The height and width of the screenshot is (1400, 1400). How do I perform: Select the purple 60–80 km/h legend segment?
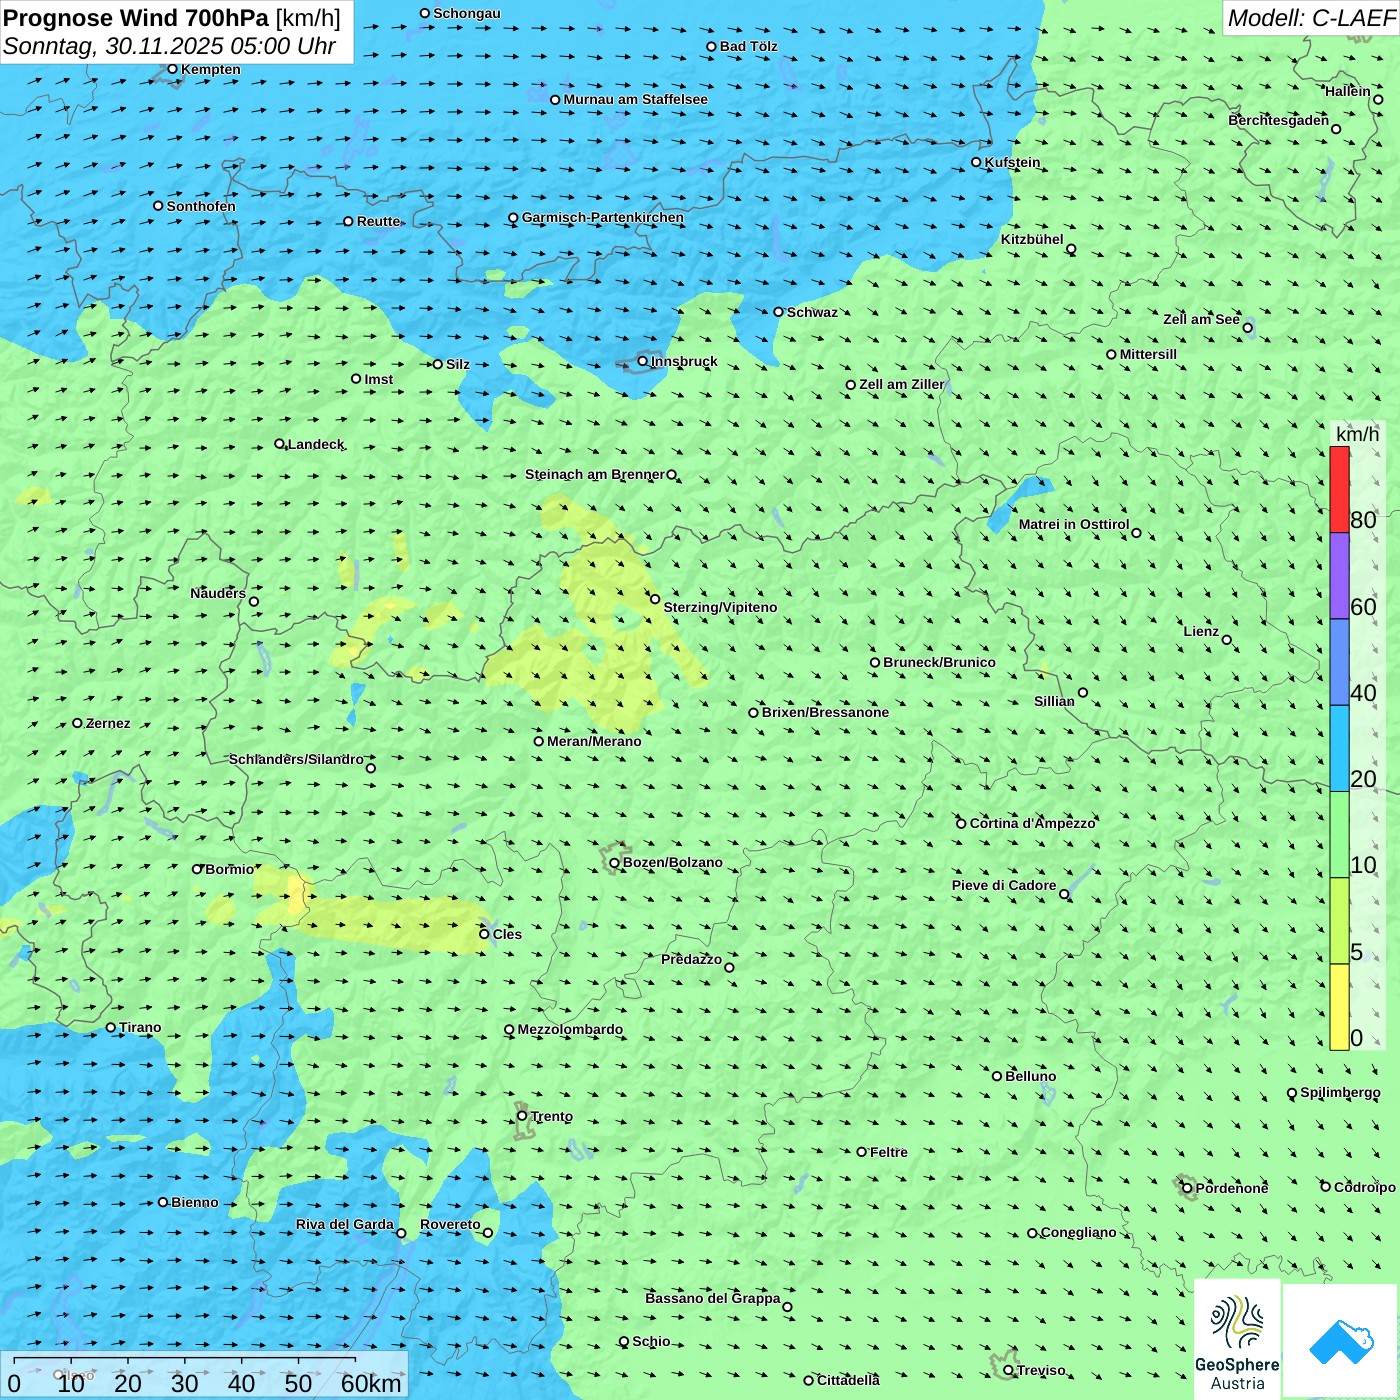pyautogui.click(x=1339, y=576)
